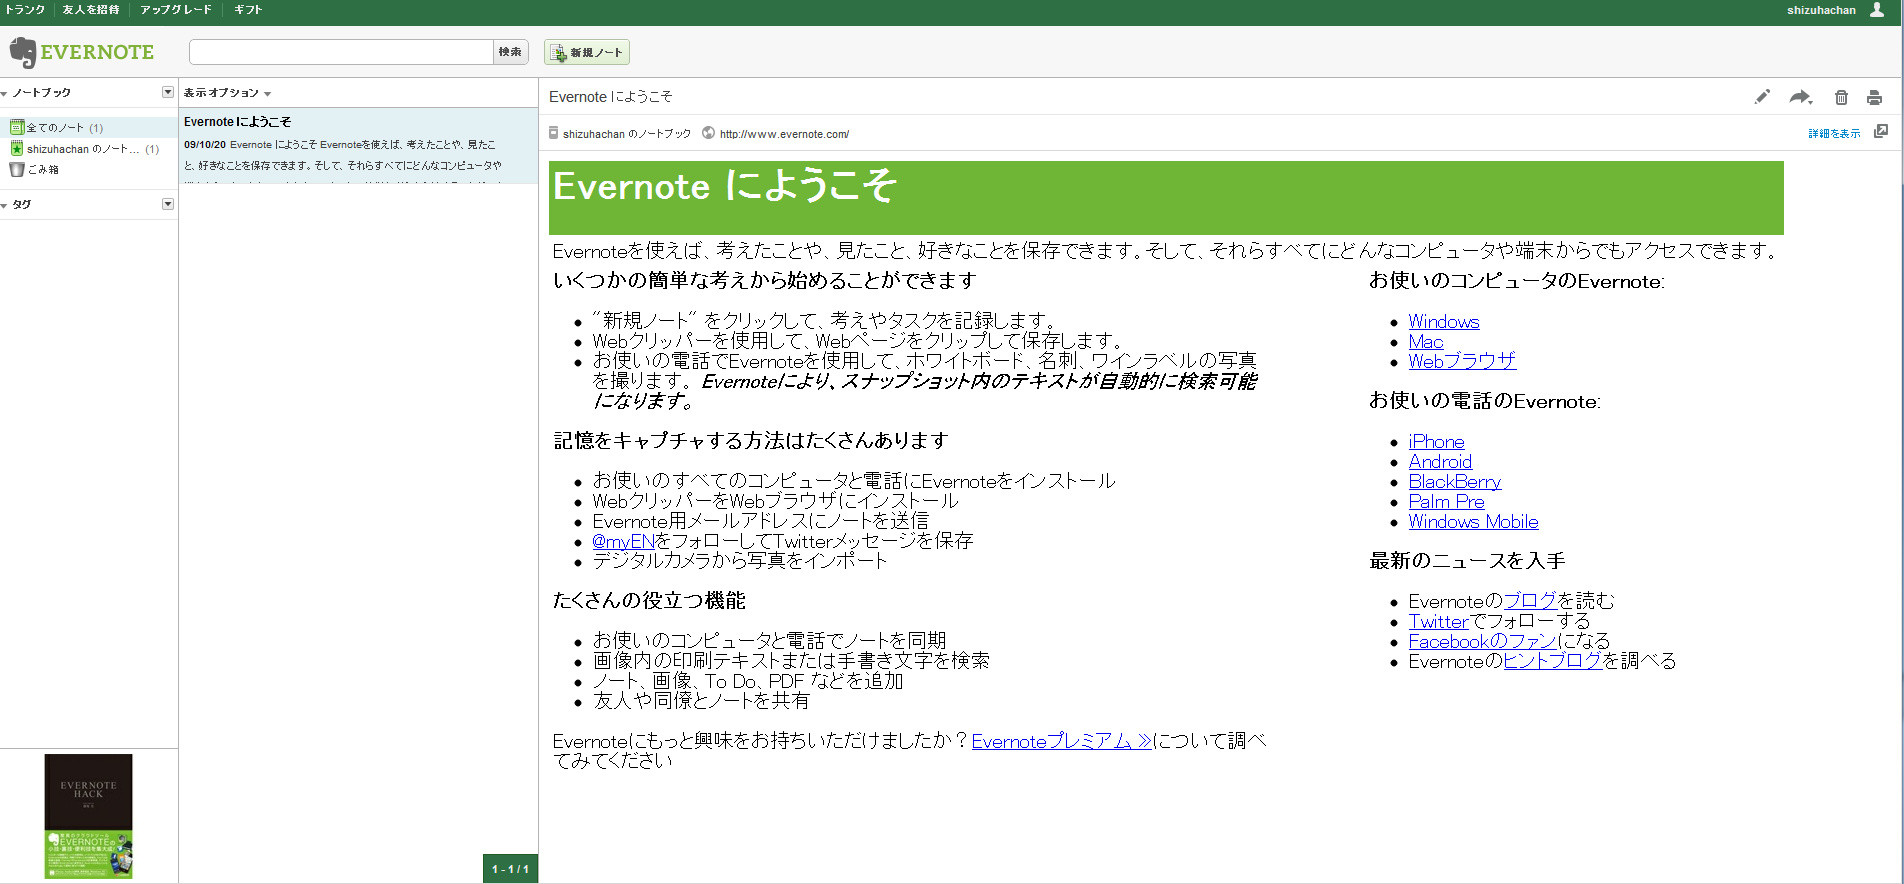The width and height of the screenshot is (1904, 884).
Task: Edit the note with the pencil icon
Action: [1762, 97]
